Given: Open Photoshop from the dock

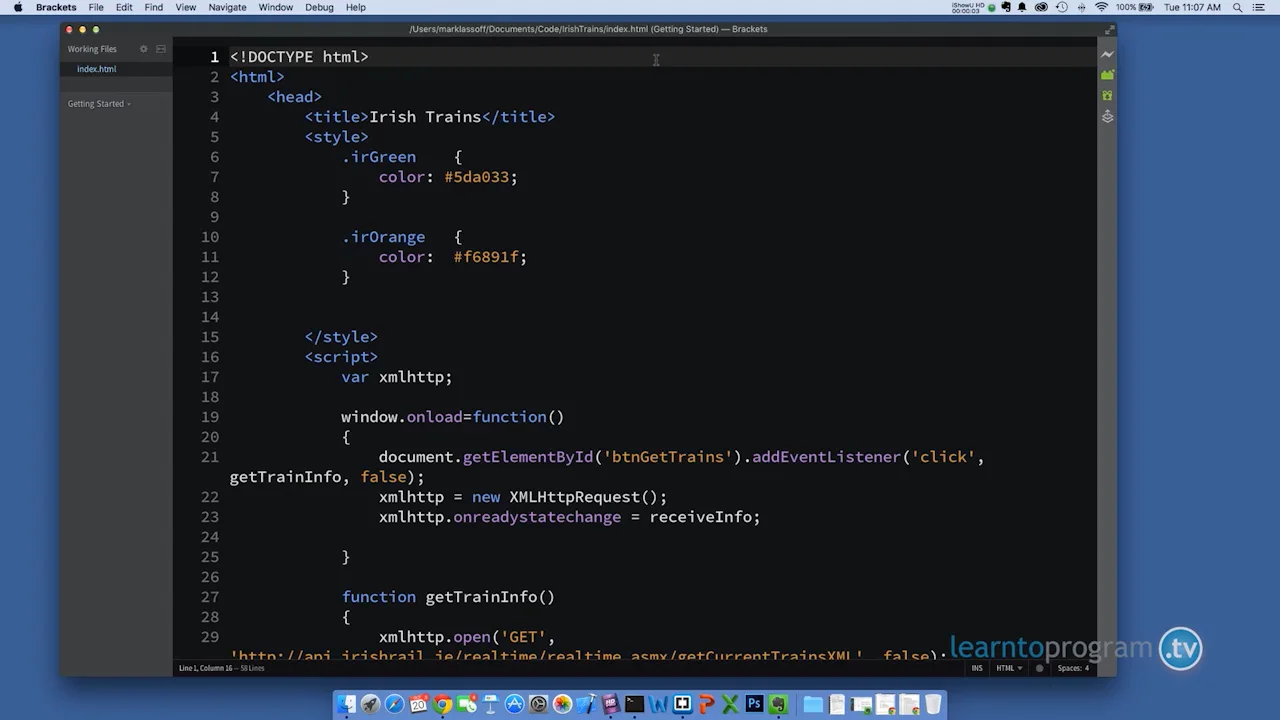Looking at the screenshot, I should pyautogui.click(x=754, y=704).
